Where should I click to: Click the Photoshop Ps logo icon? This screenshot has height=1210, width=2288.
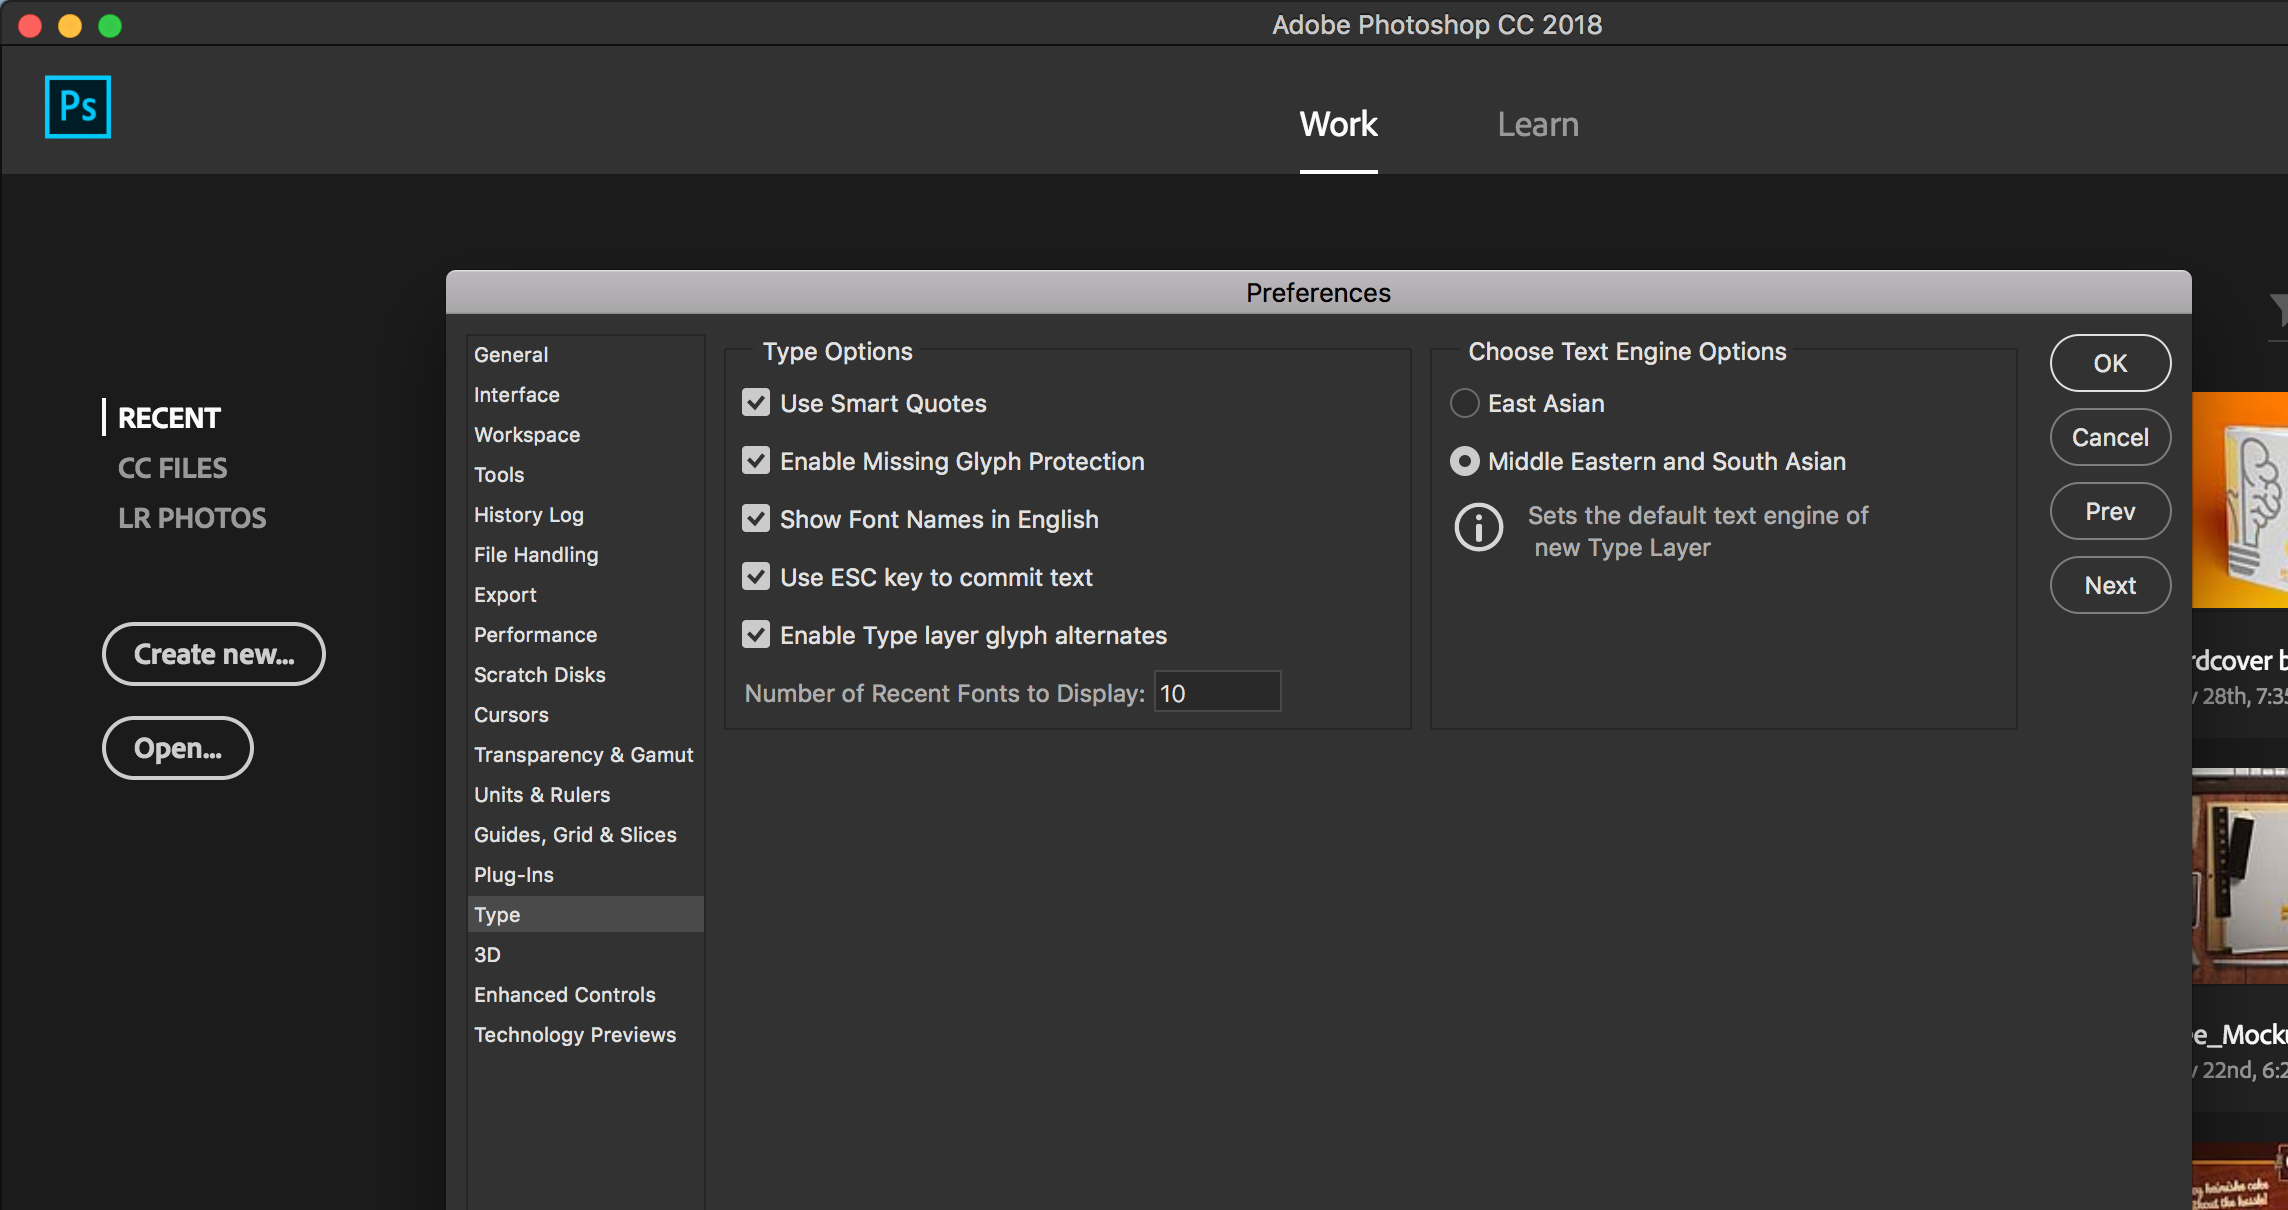tap(78, 107)
